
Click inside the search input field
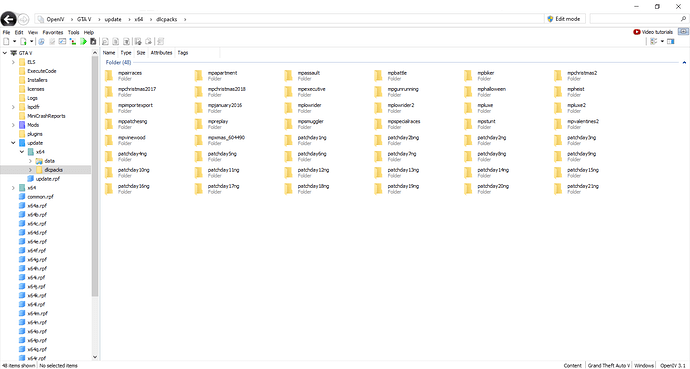coord(634,19)
